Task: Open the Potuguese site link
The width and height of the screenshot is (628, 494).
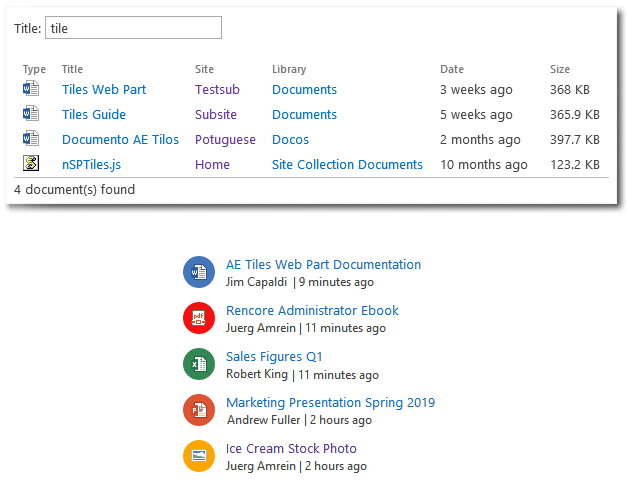Action: (225, 140)
